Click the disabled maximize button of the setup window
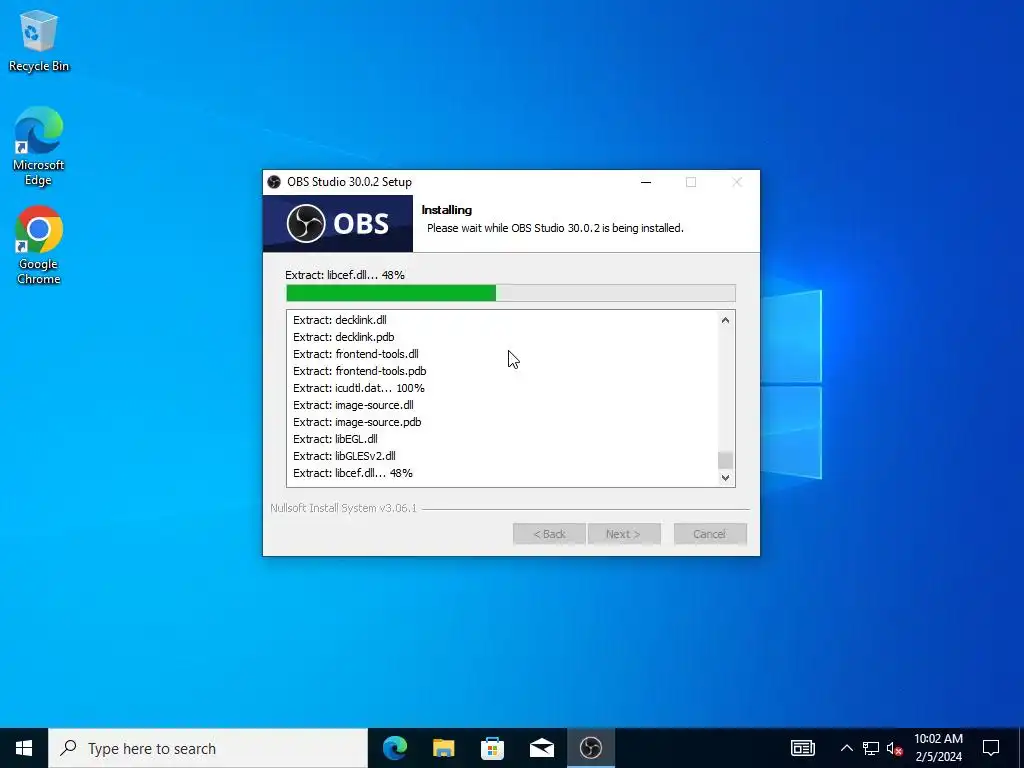This screenshot has height=768, width=1024. click(691, 182)
